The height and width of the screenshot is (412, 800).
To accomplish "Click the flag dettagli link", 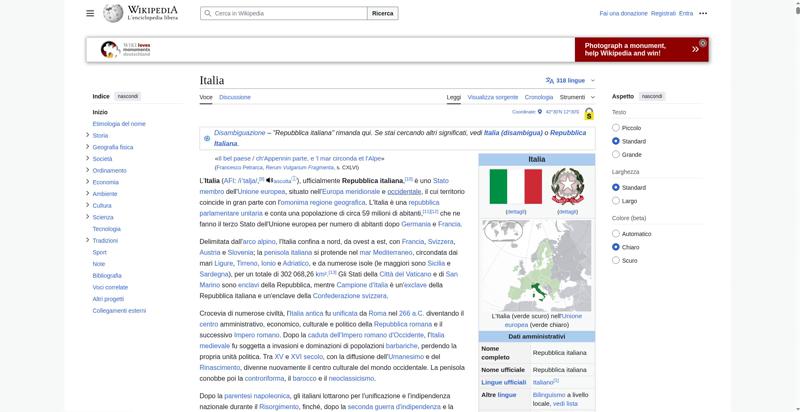I will tap(516, 212).
